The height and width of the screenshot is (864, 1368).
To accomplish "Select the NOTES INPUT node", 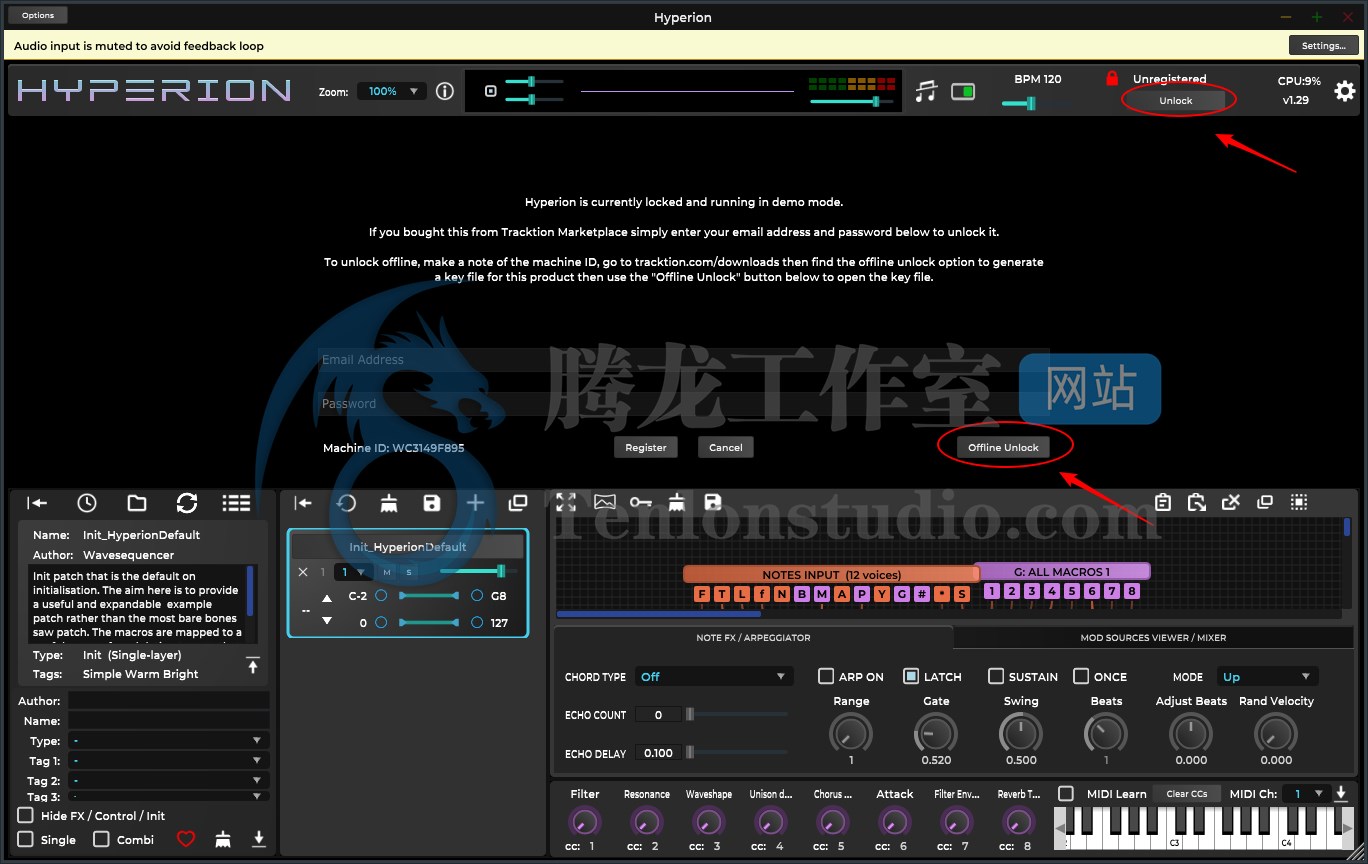I will point(831,575).
